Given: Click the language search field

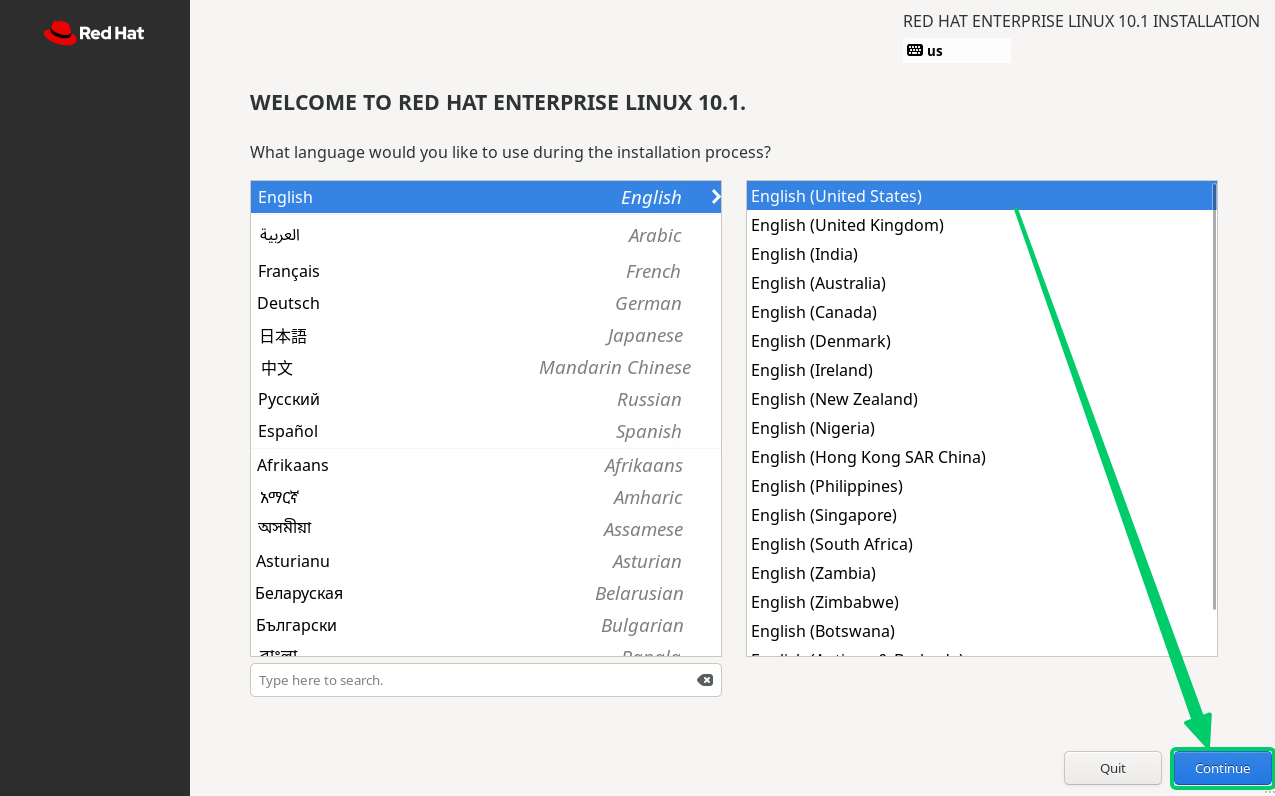Looking at the screenshot, I should point(486,680).
